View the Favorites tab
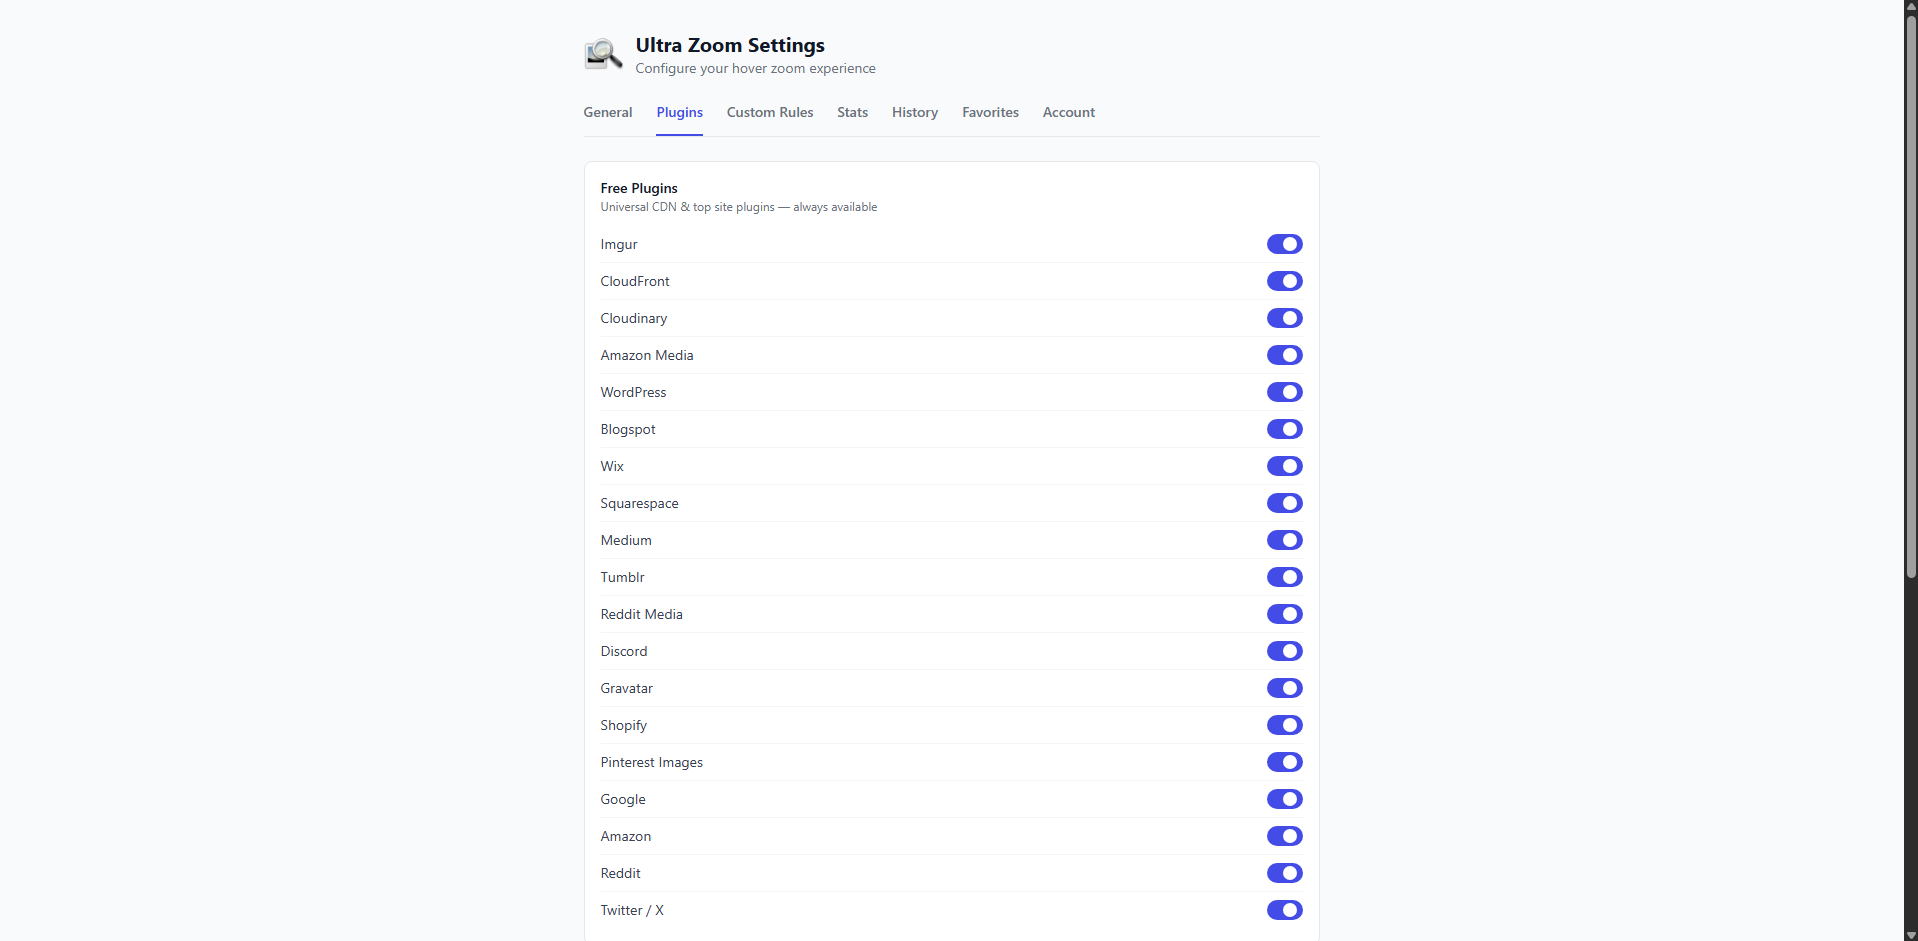The height and width of the screenshot is (941, 1918). coord(989,112)
